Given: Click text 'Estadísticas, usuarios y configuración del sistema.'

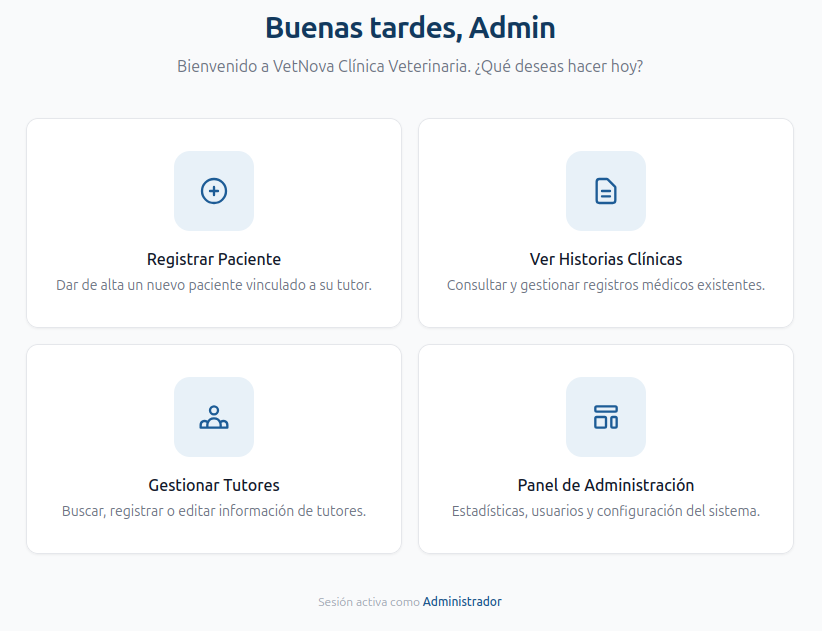Looking at the screenshot, I should [x=605, y=510].
